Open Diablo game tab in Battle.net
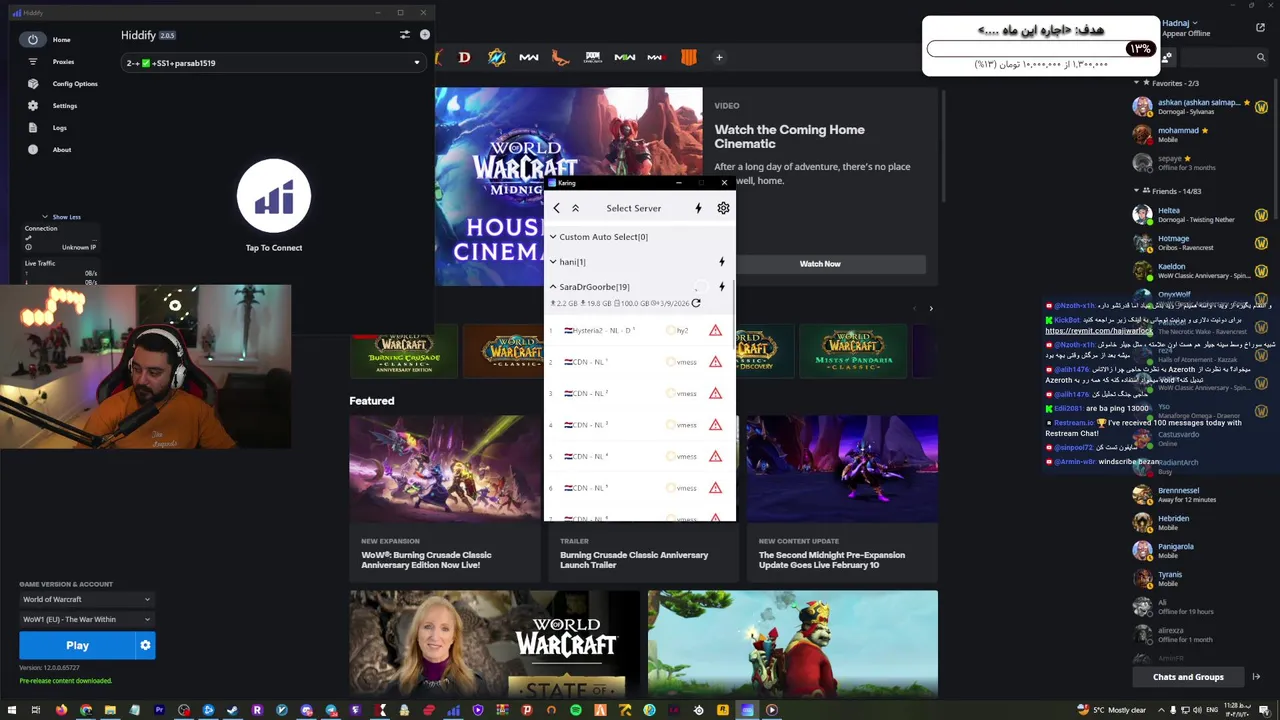The width and height of the screenshot is (1280, 720). (x=464, y=57)
